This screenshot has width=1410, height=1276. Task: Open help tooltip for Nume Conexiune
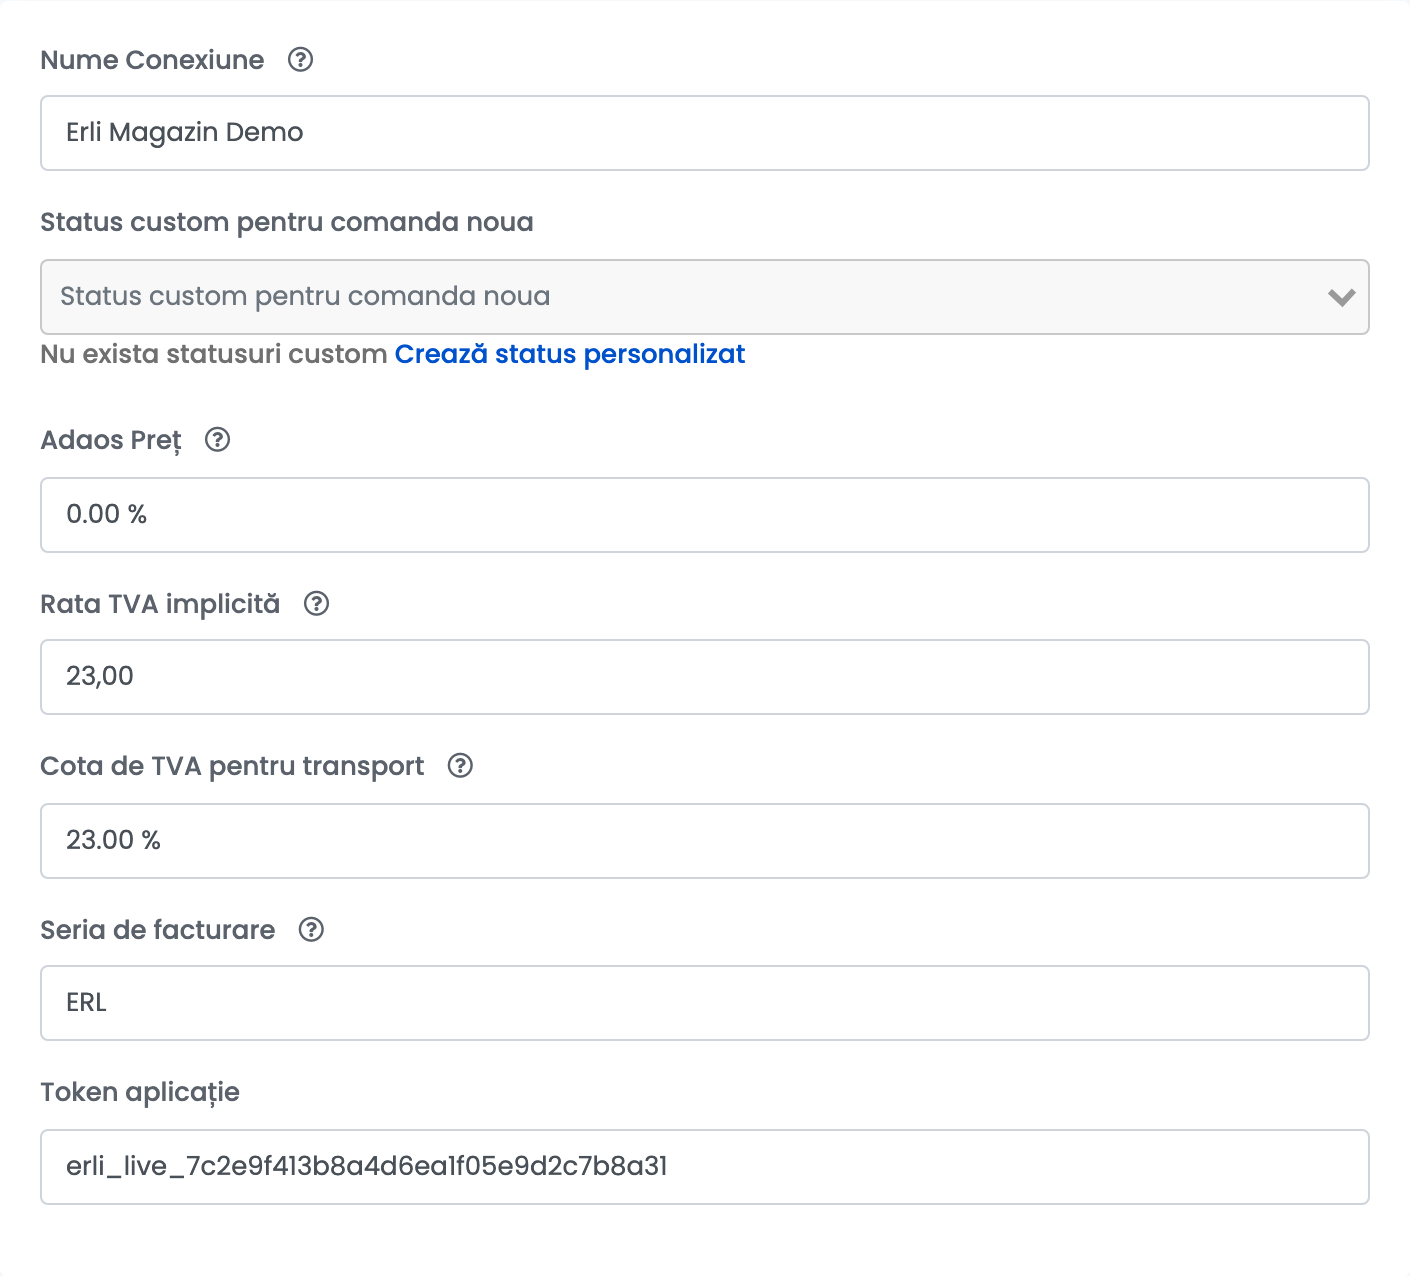click(x=300, y=60)
